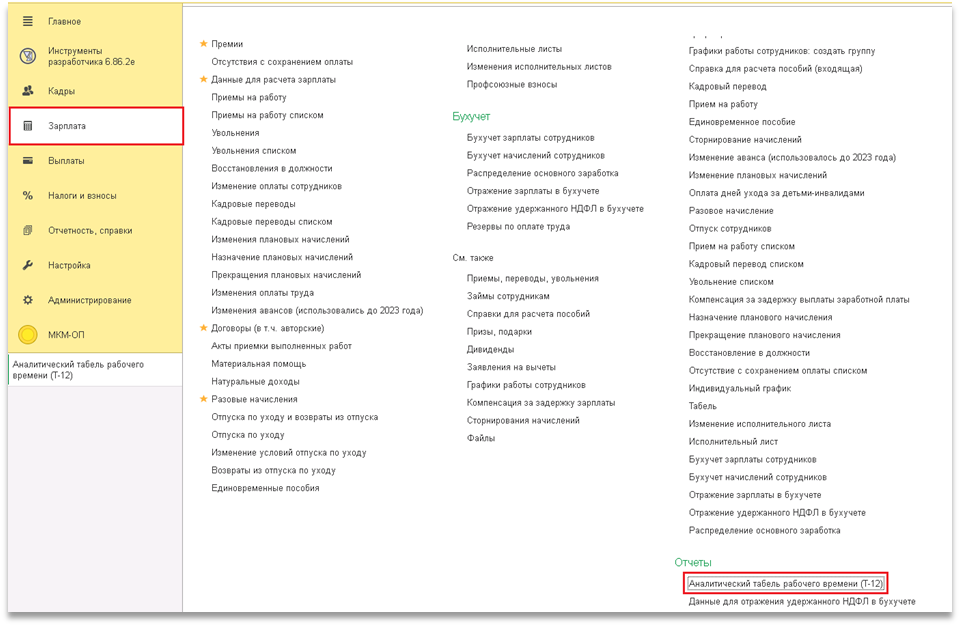Image resolution: width=961 pixels, height=626 pixels.
Task: Go to Займы сотрудникам
Action: [508, 296]
